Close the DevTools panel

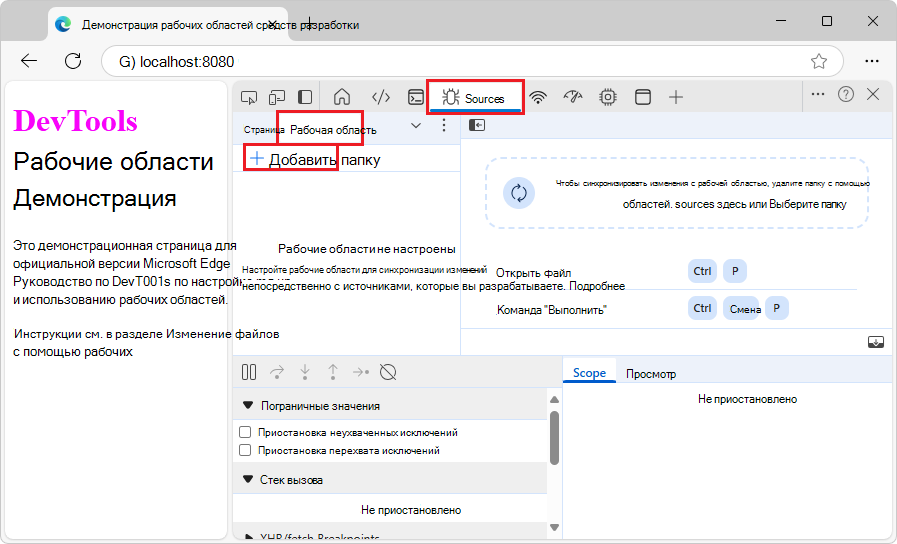[873, 94]
